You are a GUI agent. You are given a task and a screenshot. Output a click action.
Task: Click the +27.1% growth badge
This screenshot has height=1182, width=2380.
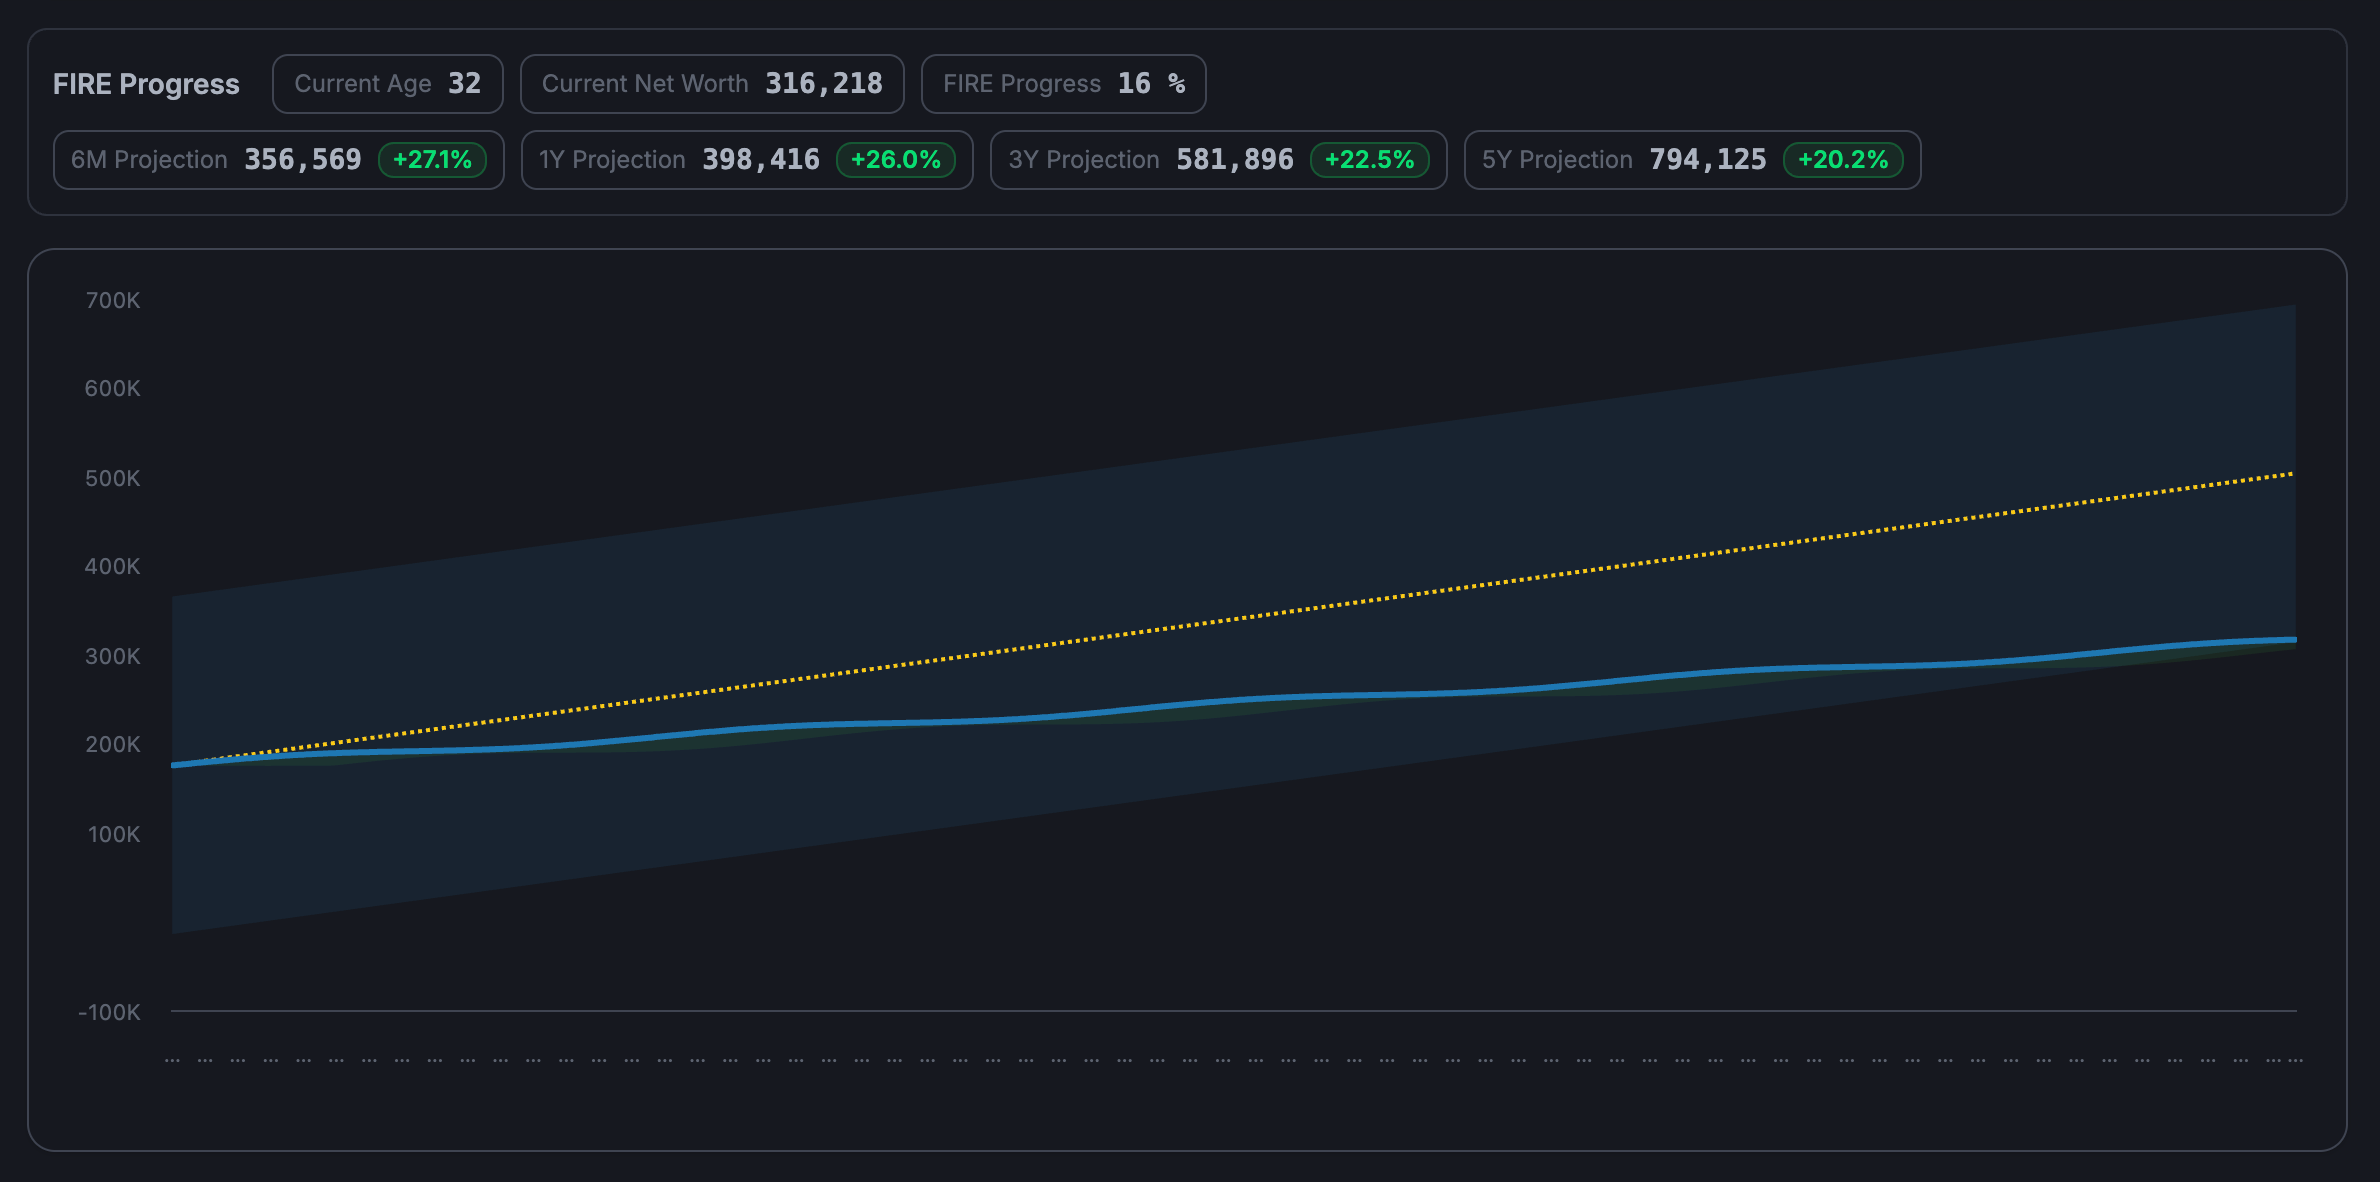point(432,160)
